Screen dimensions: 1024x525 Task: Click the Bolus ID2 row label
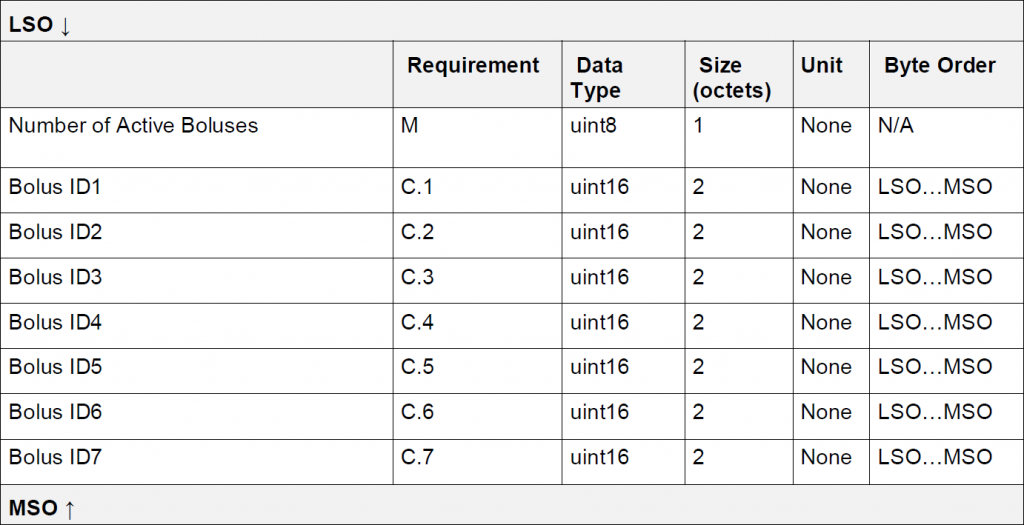click(x=56, y=232)
